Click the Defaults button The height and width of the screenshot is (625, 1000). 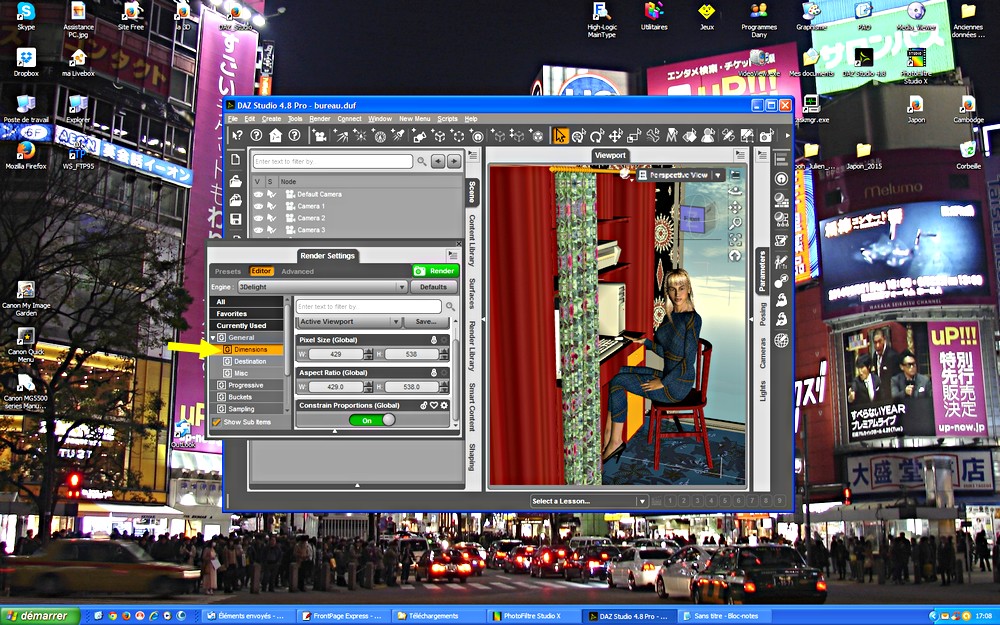[x=433, y=287]
